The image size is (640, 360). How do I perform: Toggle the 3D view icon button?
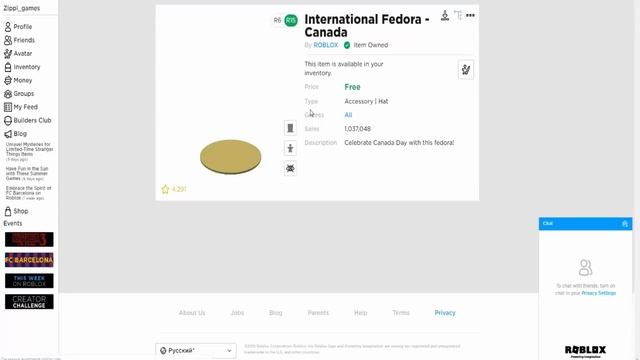click(x=290, y=128)
